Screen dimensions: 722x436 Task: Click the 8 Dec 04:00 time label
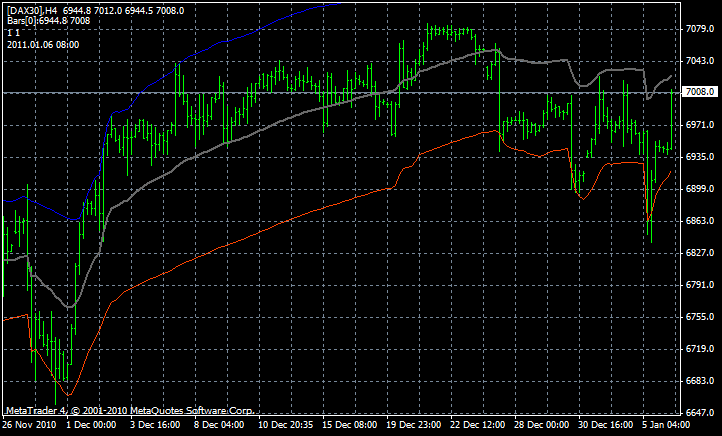219,424
